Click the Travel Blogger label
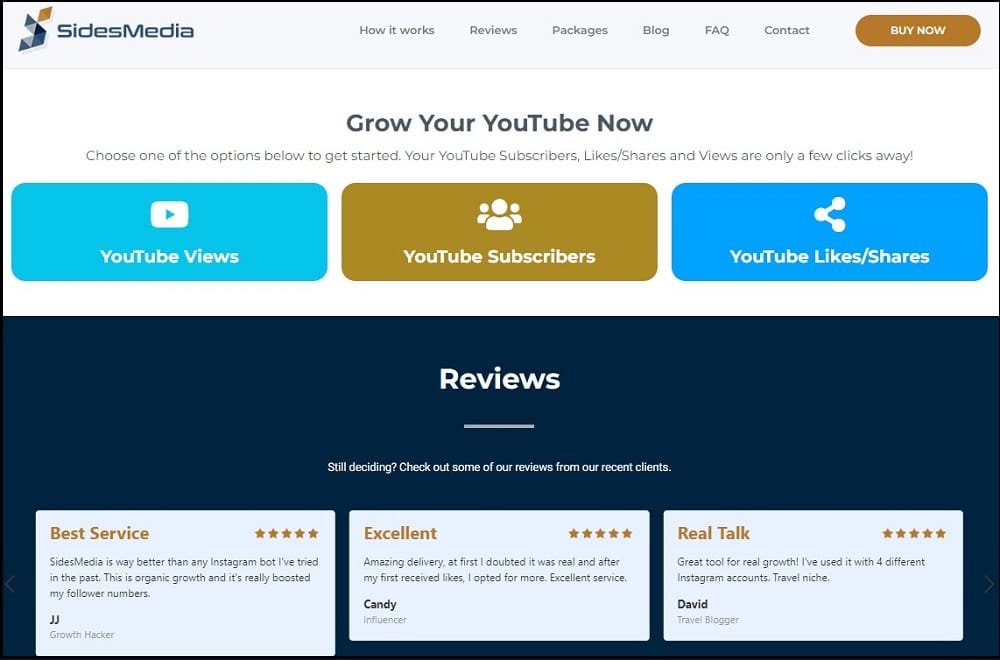Image resolution: width=1000 pixels, height=660 pixels. 709,619
